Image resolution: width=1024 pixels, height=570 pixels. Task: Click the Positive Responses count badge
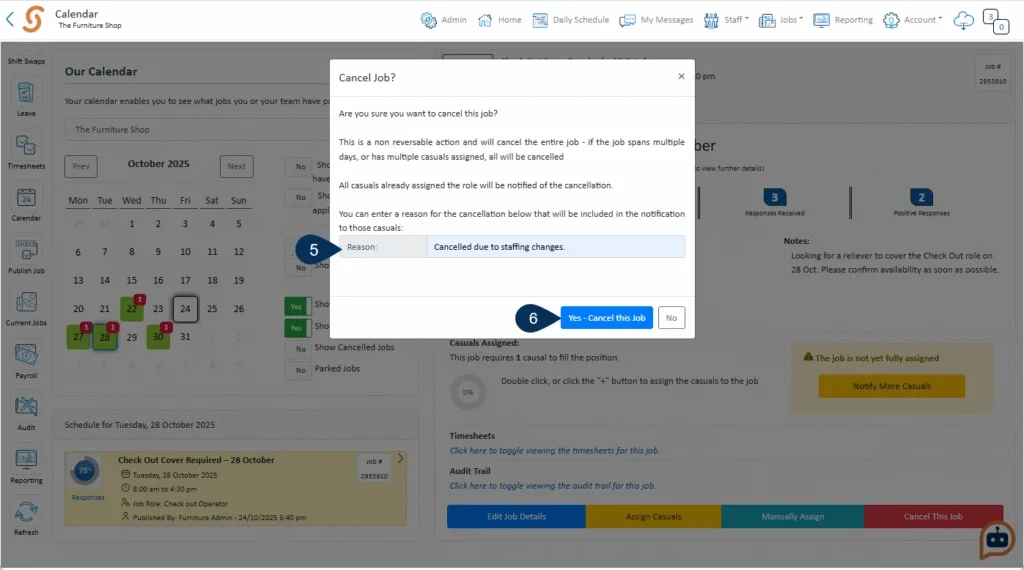(x=921, y=197)
